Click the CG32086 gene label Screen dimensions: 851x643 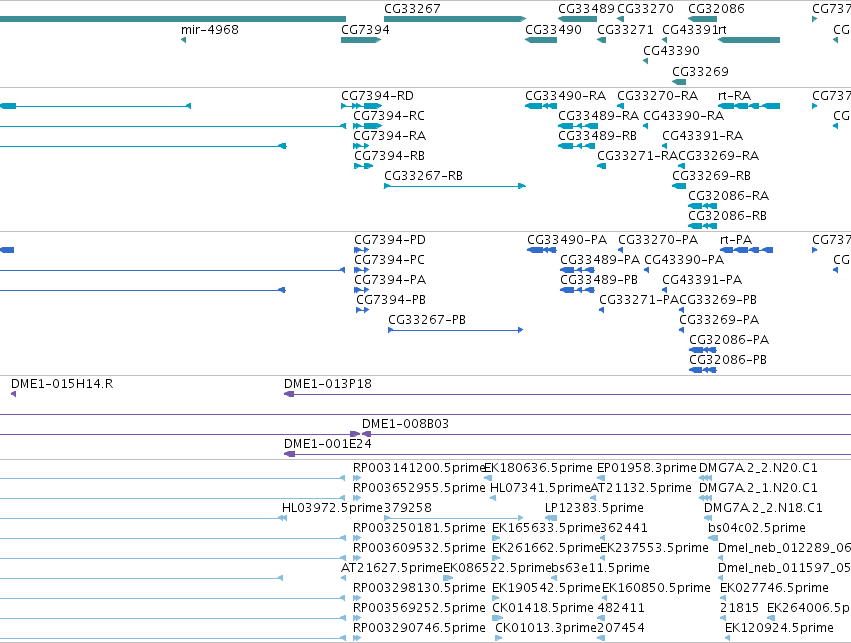716,9
